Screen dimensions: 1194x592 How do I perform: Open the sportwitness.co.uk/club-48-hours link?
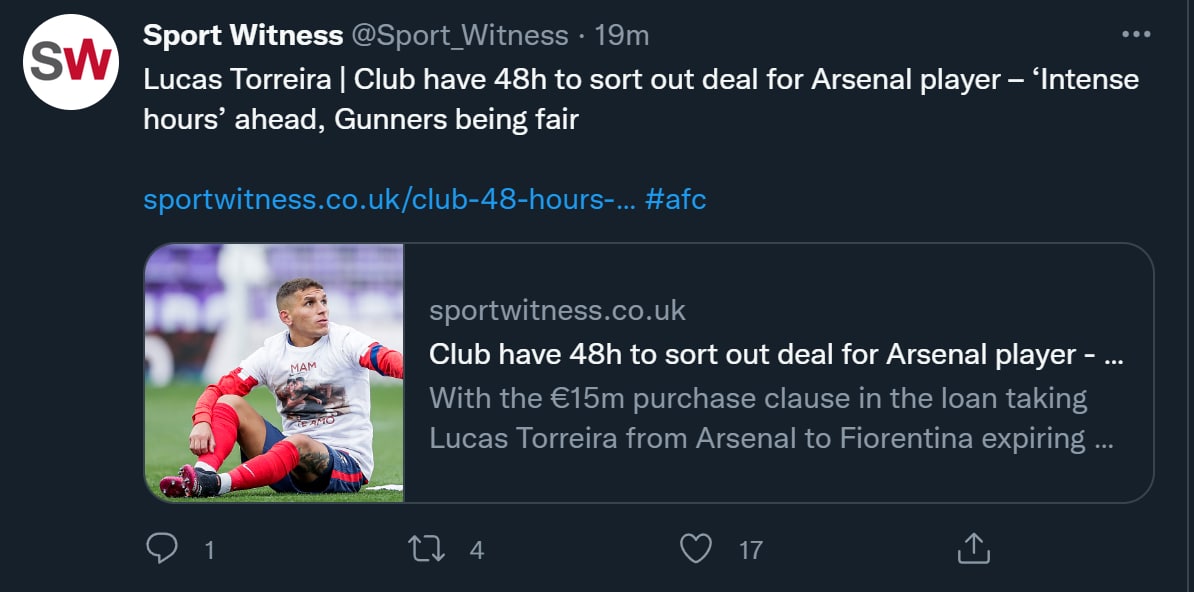point(389,199)
